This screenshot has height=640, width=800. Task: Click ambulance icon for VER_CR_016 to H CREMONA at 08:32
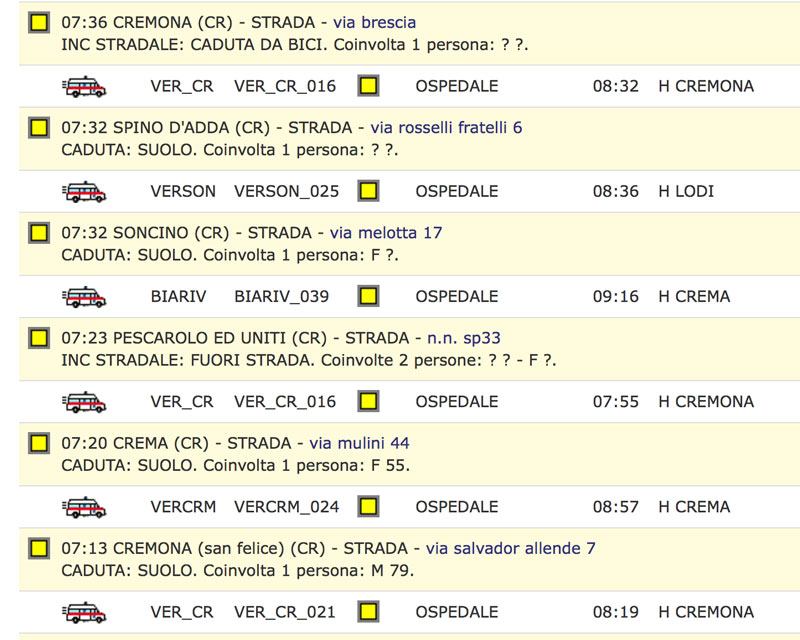(84, 86)
